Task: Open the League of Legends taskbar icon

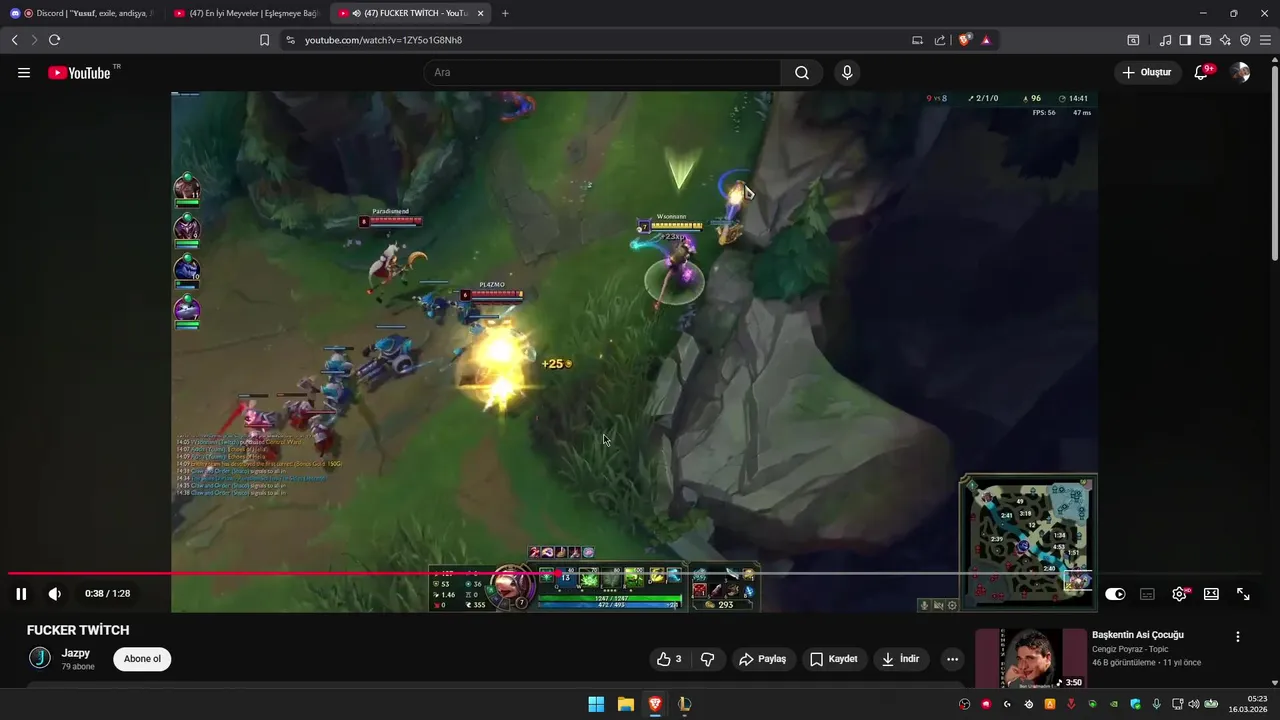Action: coord(684,704)
